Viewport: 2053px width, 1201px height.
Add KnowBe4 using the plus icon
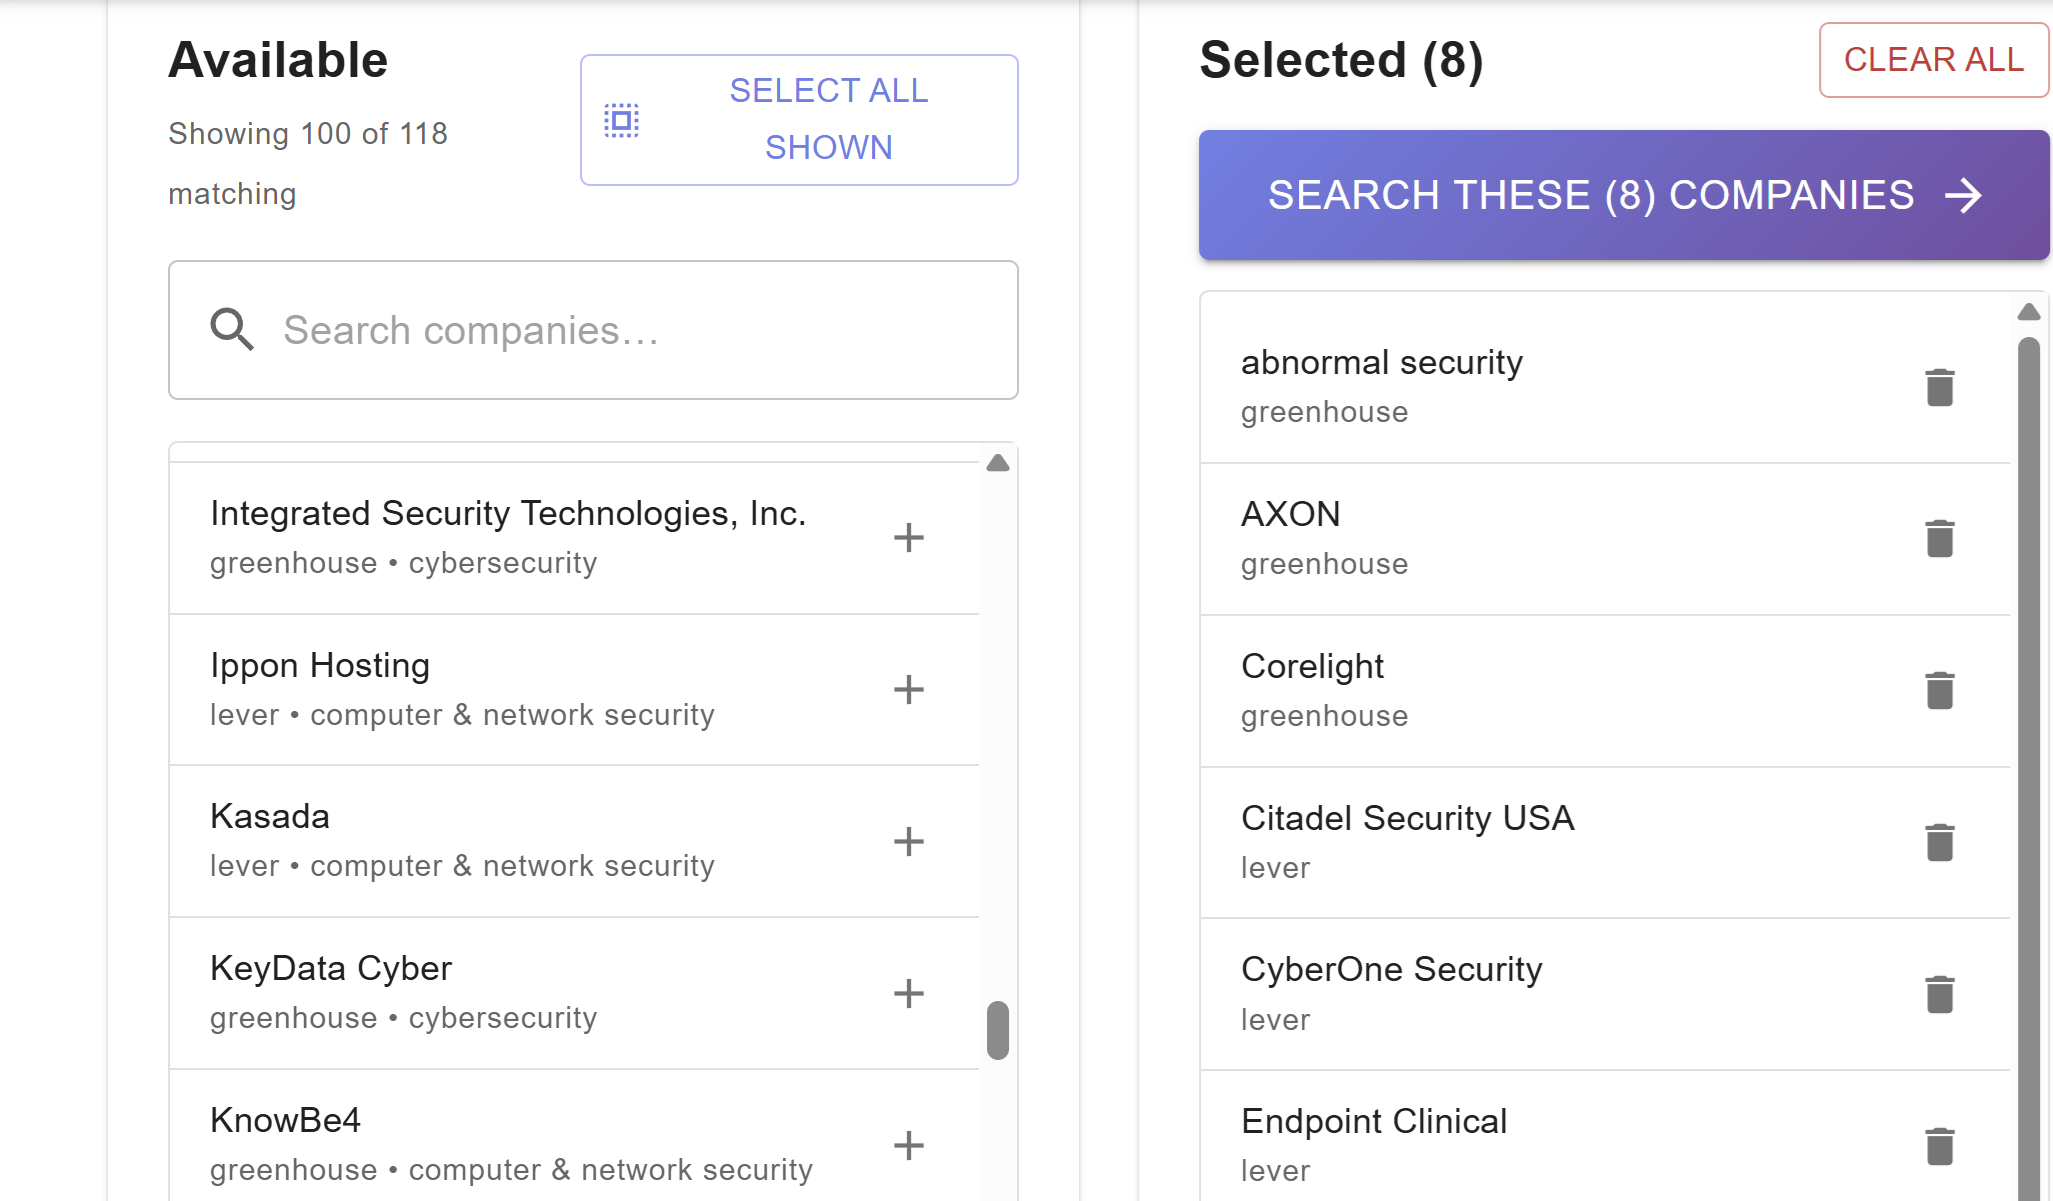point(908,1146)
